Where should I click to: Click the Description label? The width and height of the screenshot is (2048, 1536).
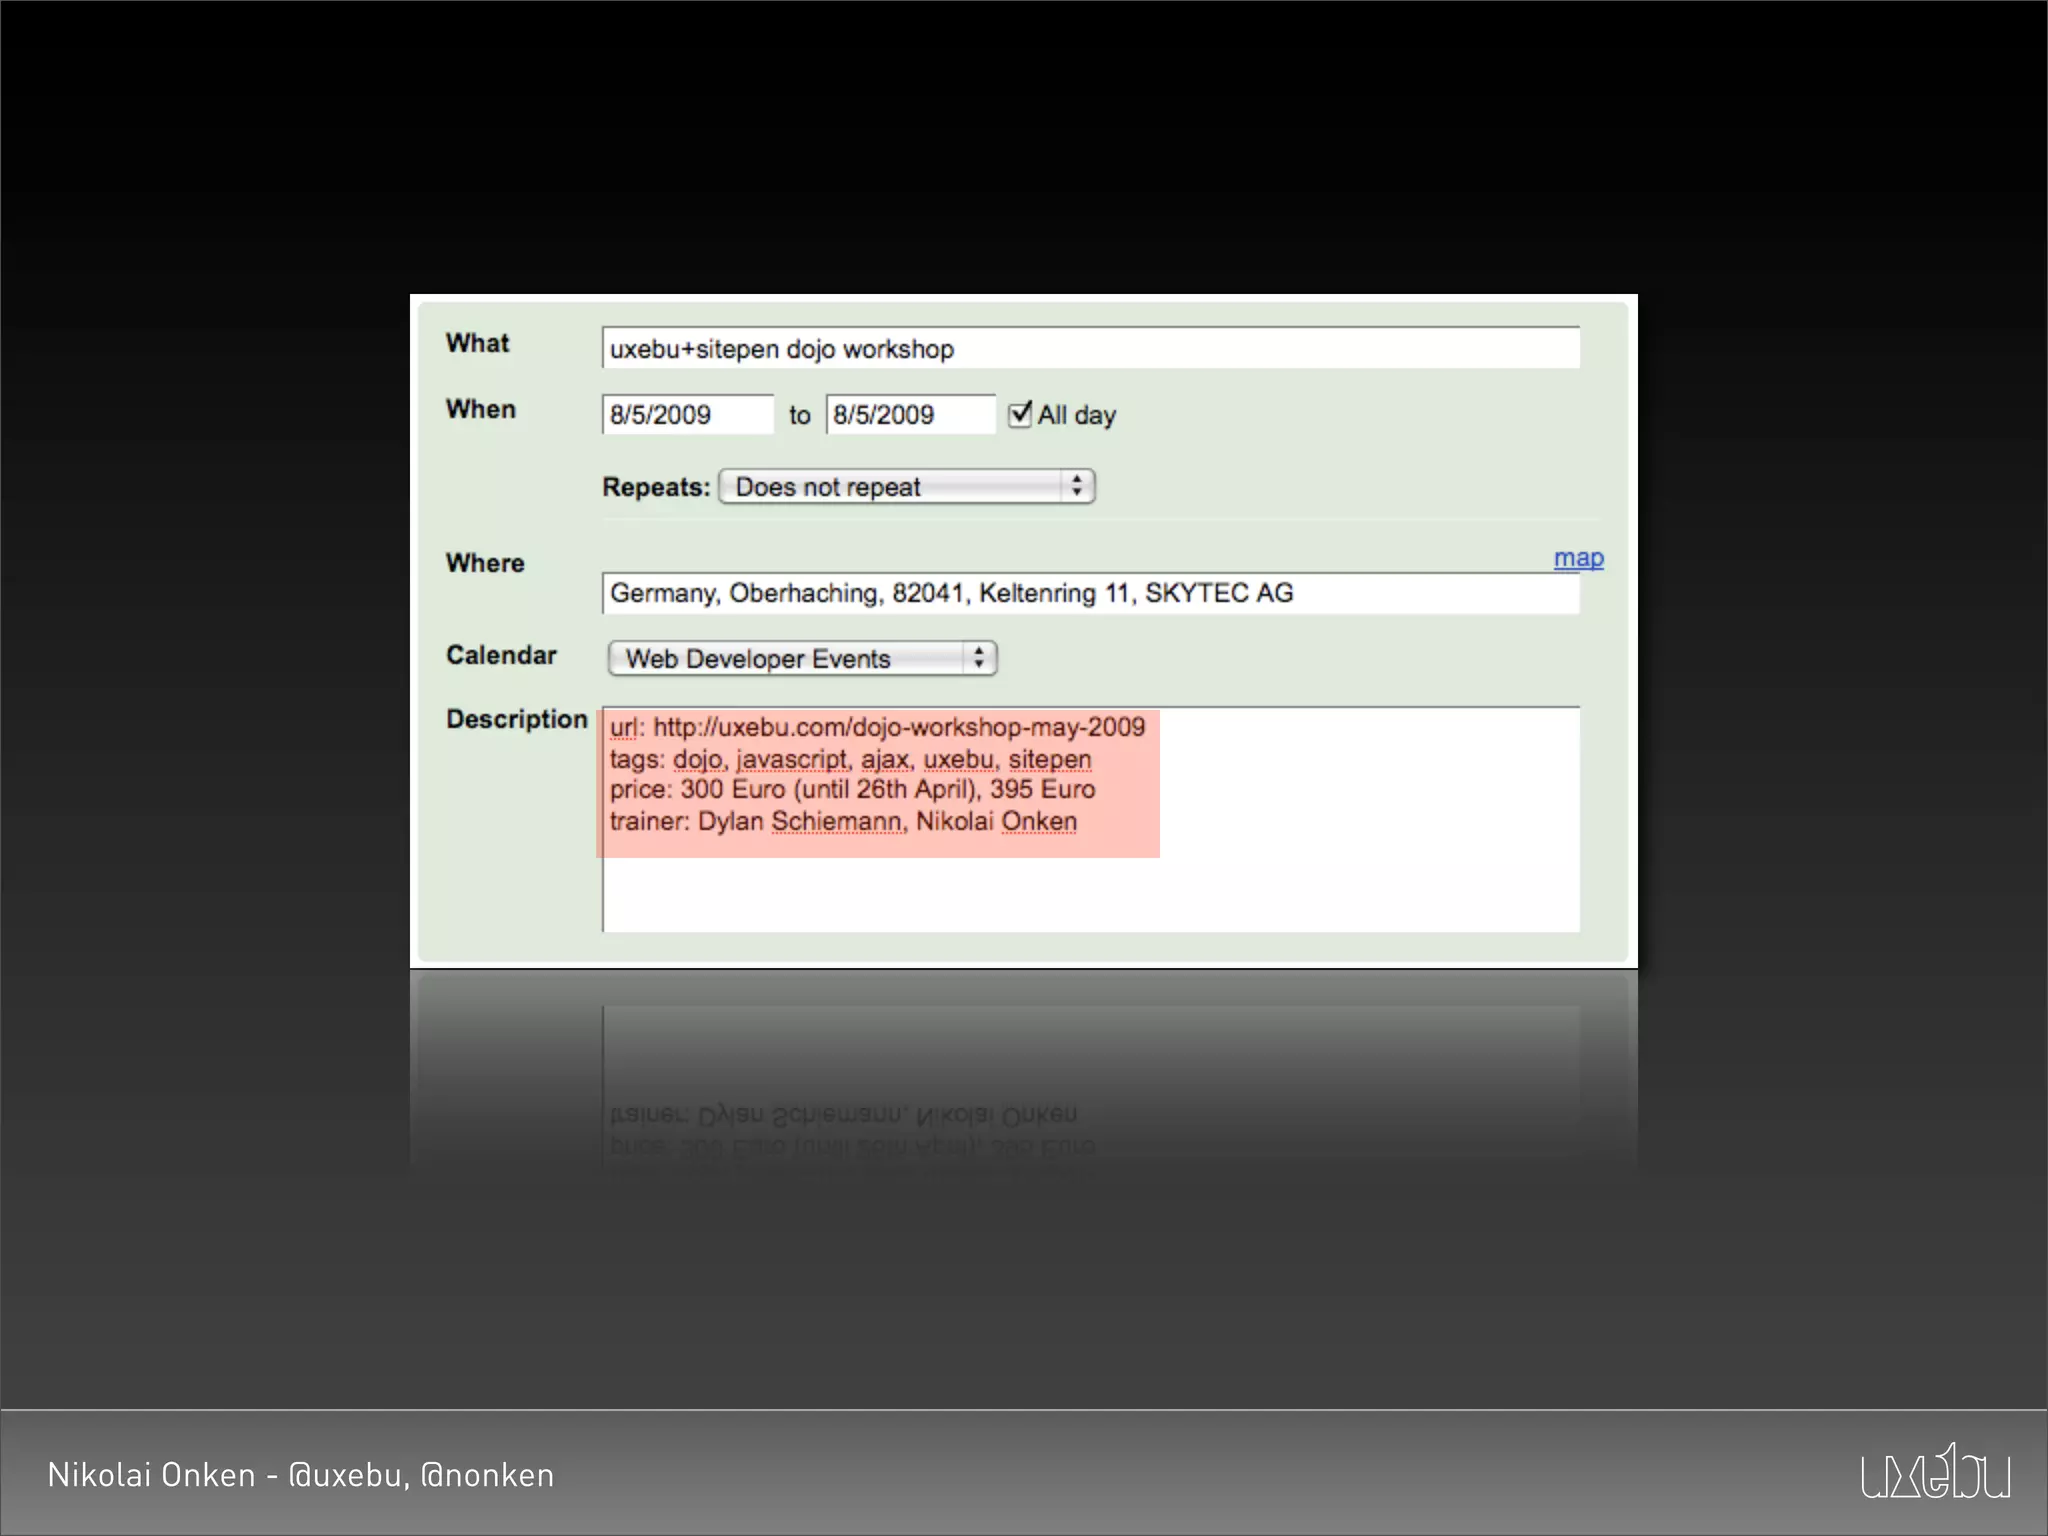point(516,719)
